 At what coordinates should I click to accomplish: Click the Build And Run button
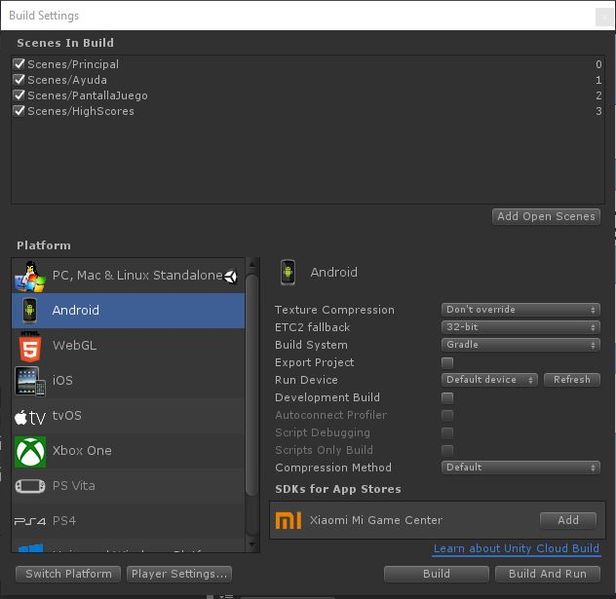[x=548, y=574]
